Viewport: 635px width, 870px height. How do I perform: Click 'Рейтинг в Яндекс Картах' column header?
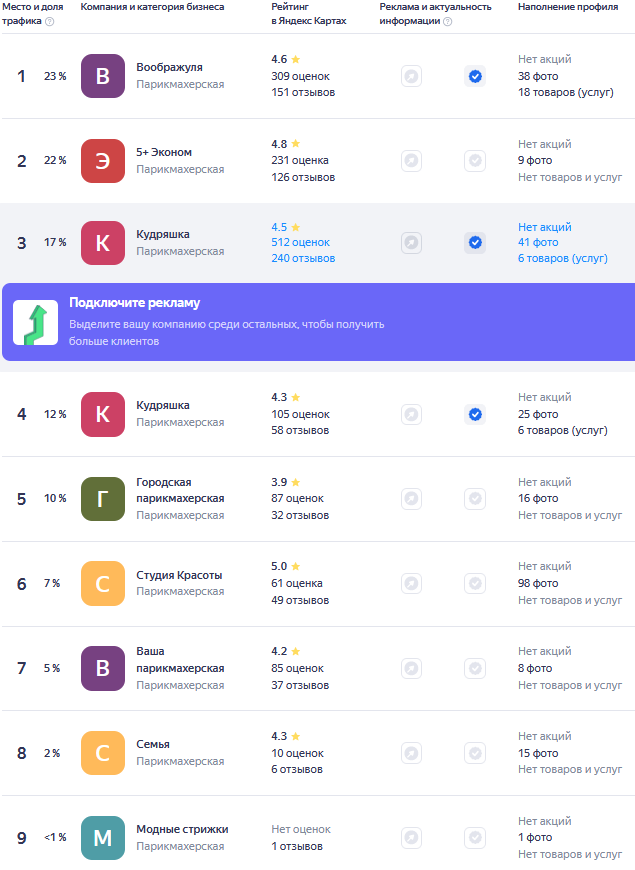(309, 14)
